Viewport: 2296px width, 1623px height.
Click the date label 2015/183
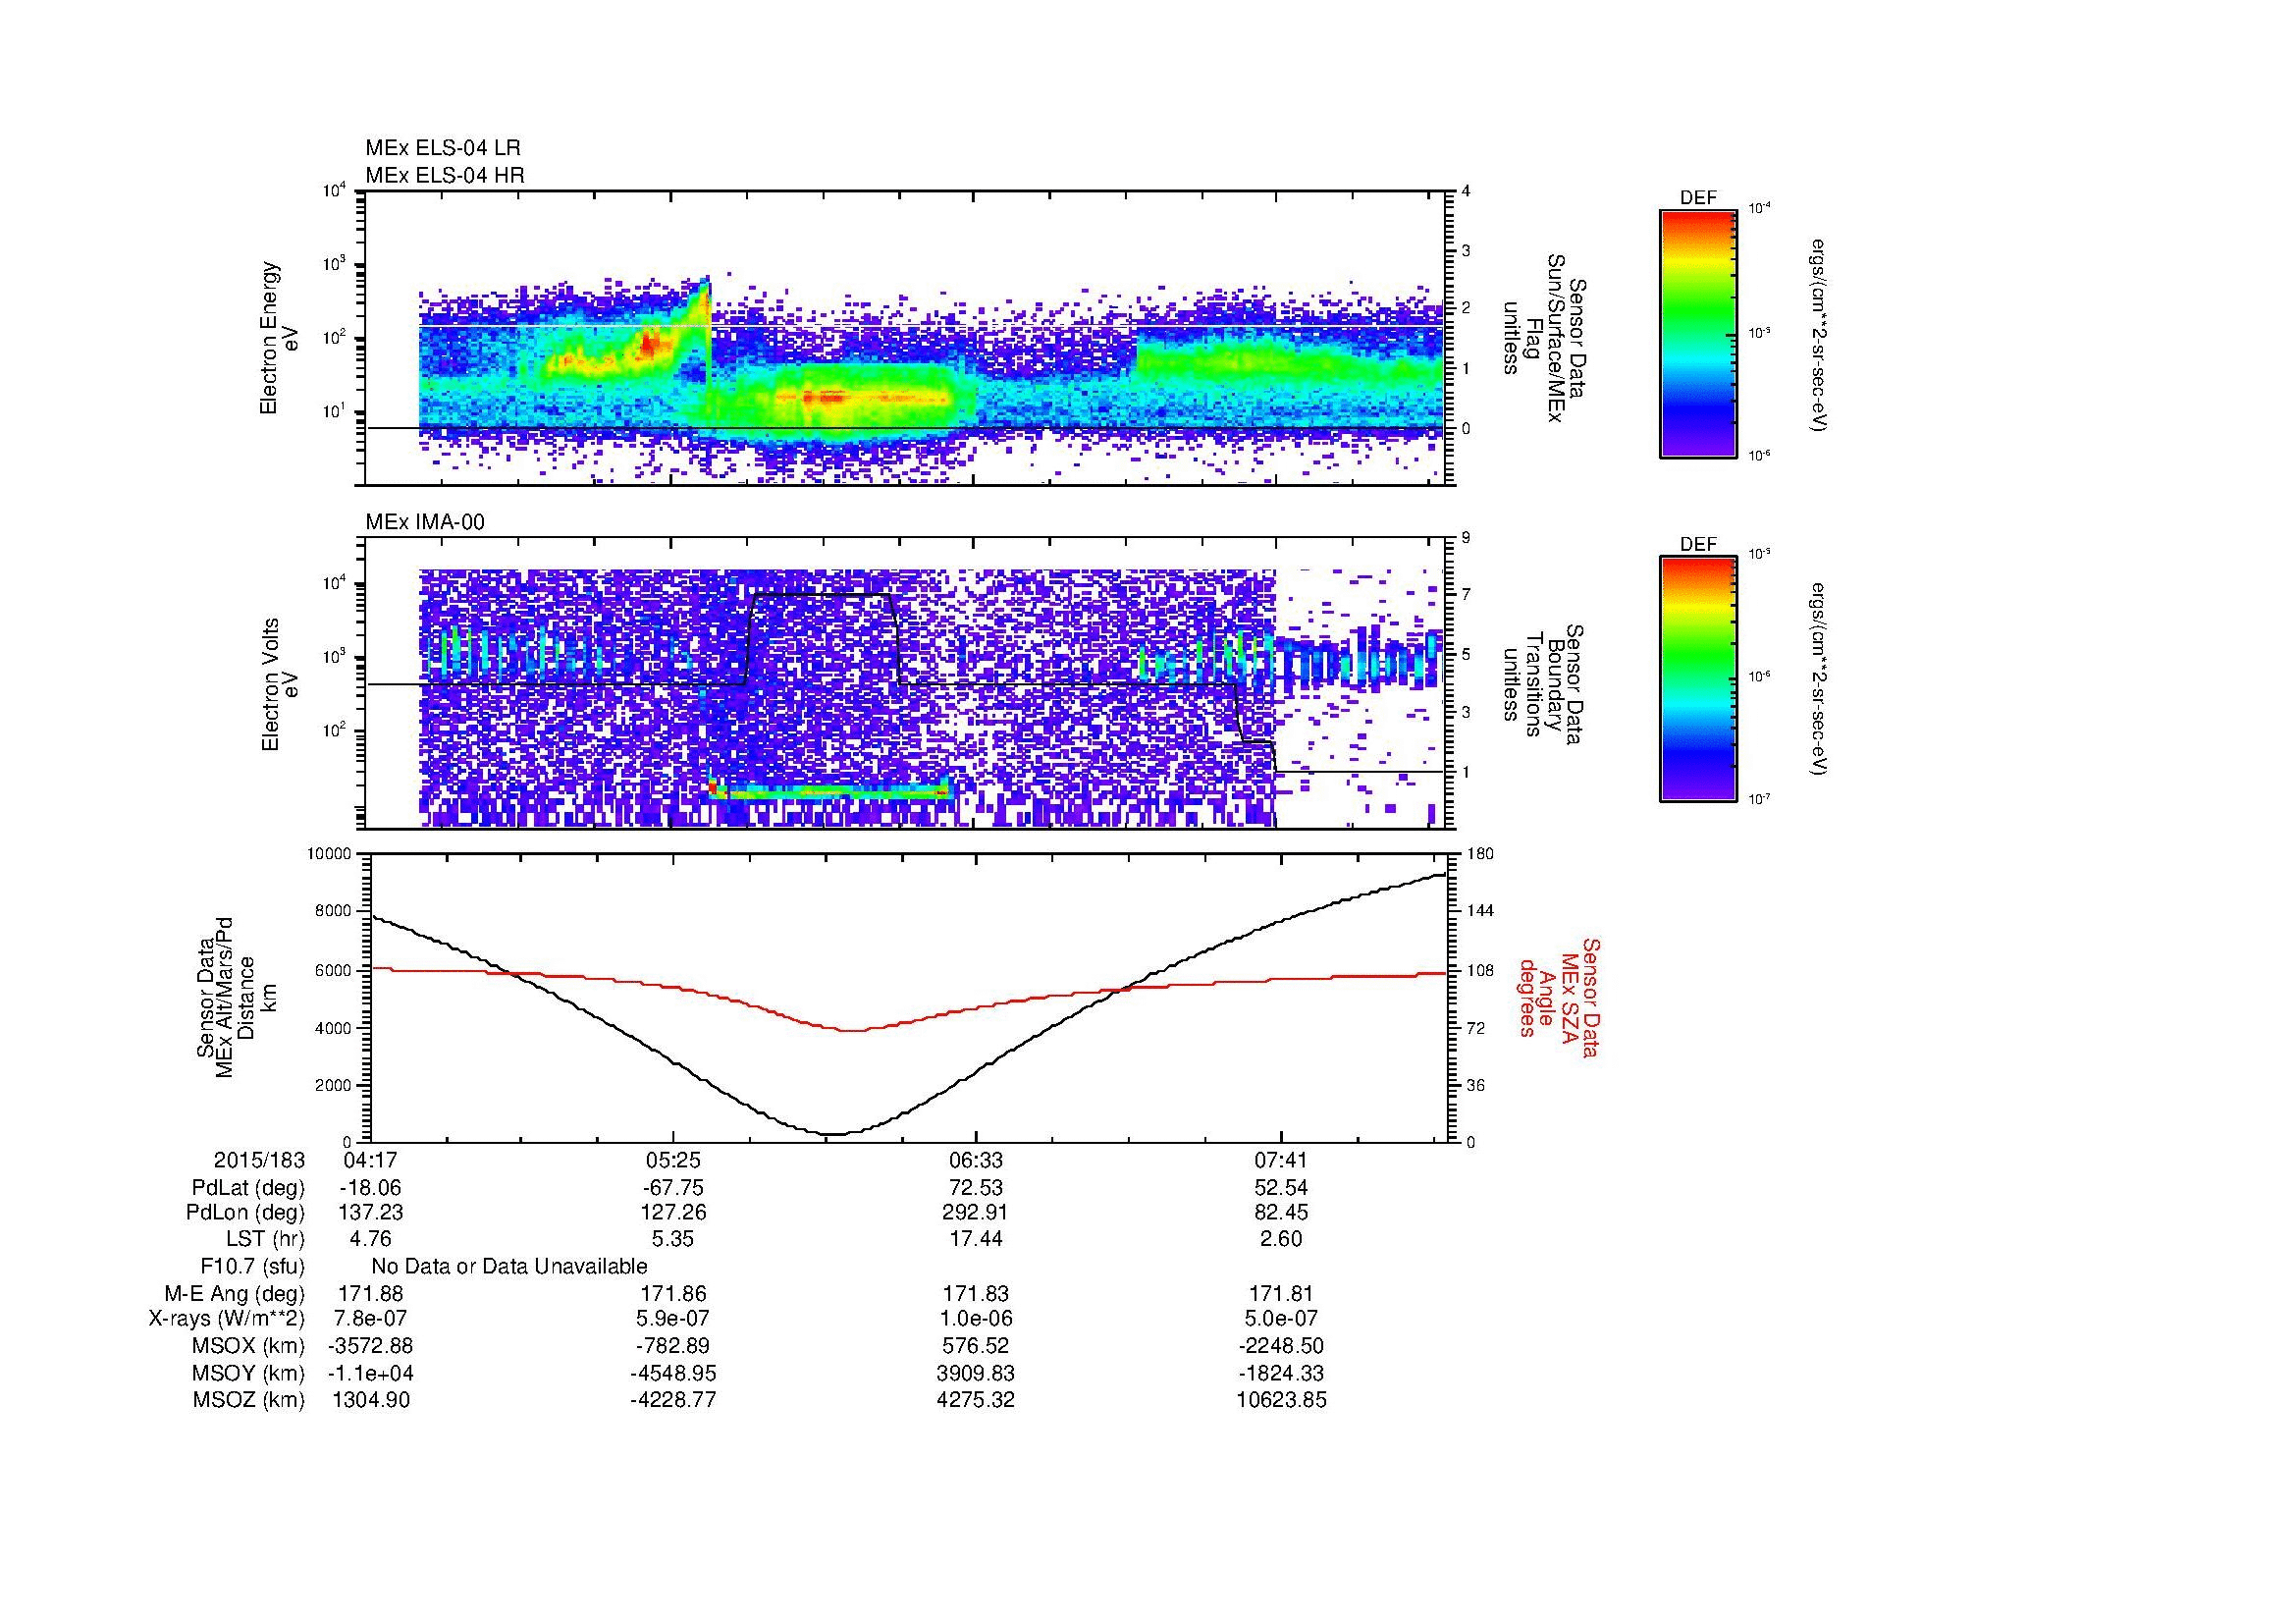pyautogui.click(x=258, y=1160)
